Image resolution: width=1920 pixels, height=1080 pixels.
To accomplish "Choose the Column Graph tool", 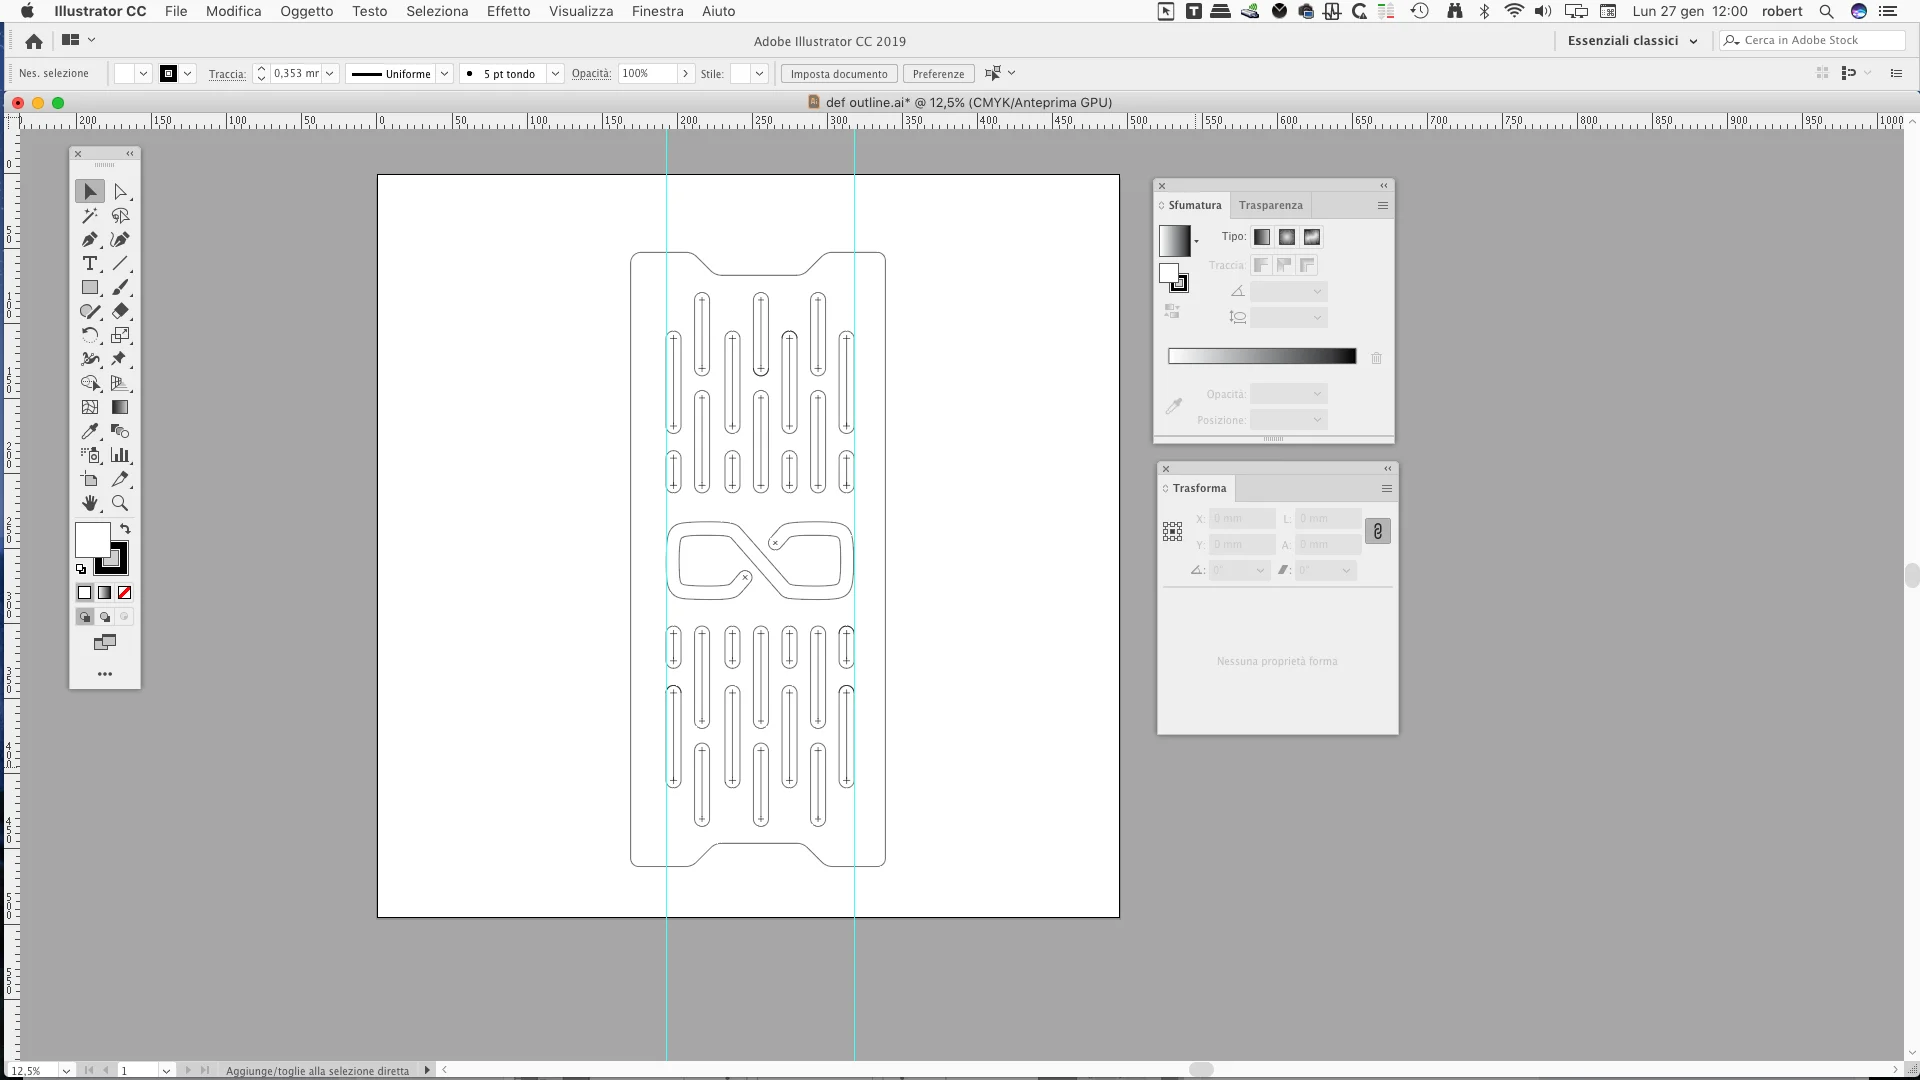I will click(x=120, y=455).
